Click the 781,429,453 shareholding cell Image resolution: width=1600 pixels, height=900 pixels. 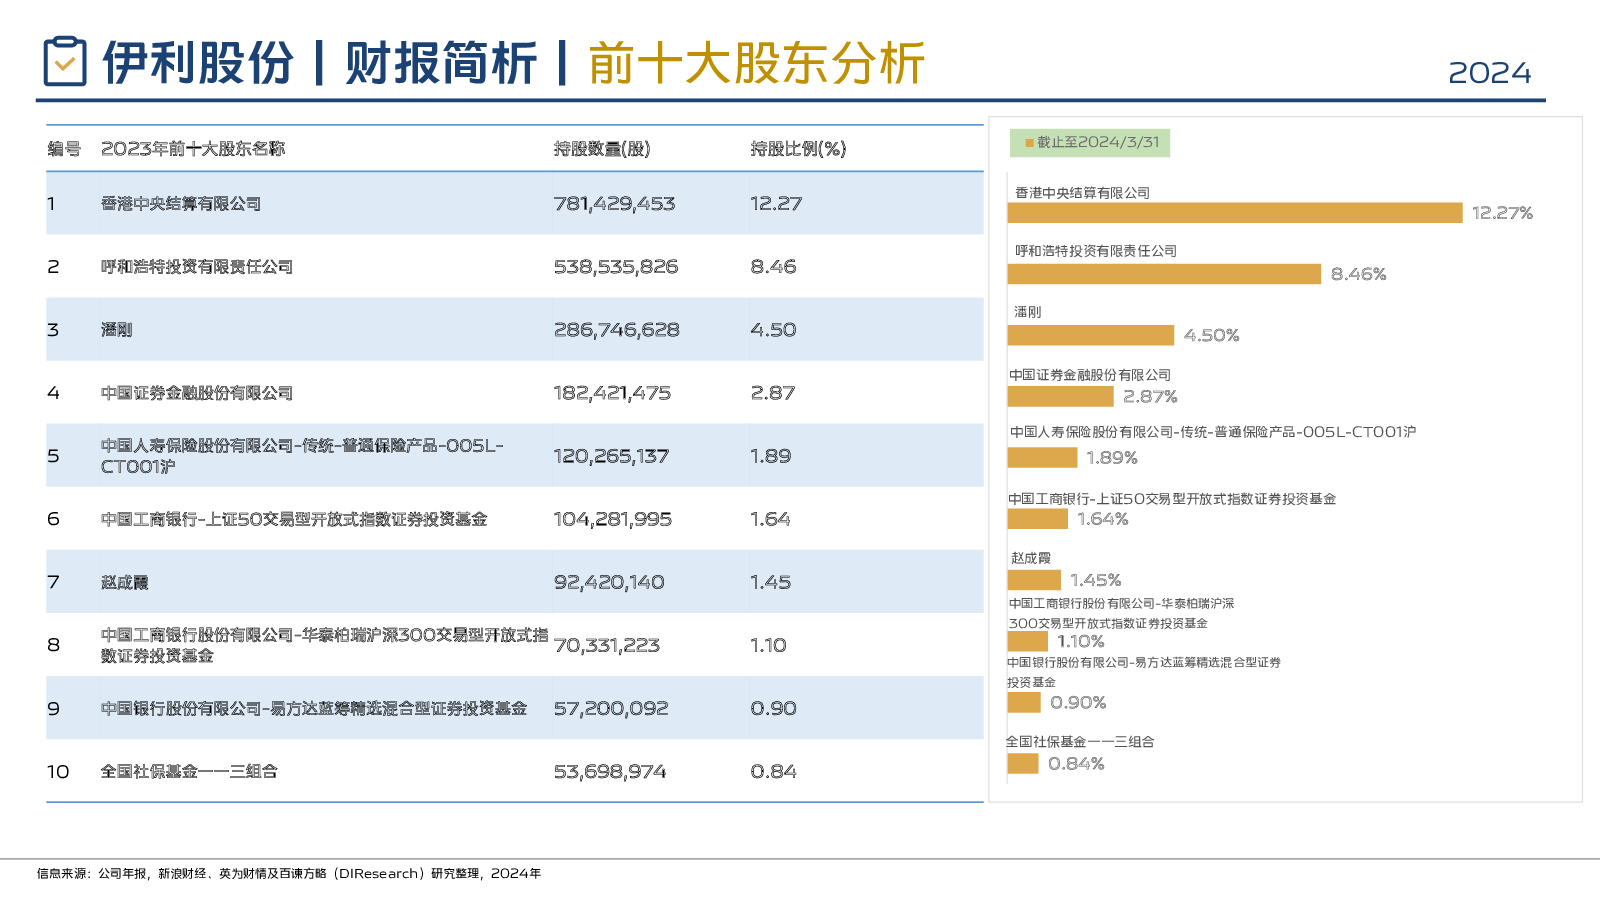click(614, 204)
